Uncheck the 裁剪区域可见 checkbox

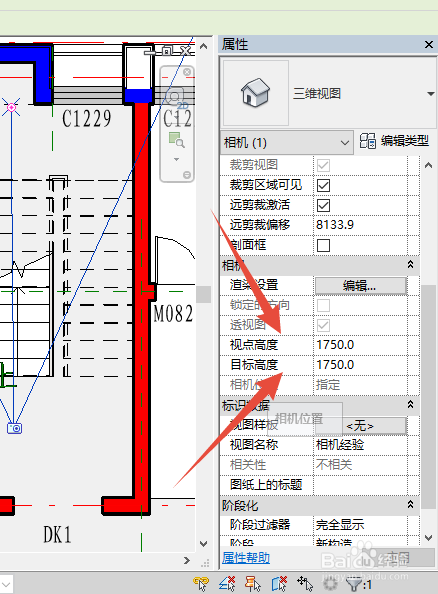point(323,185)
